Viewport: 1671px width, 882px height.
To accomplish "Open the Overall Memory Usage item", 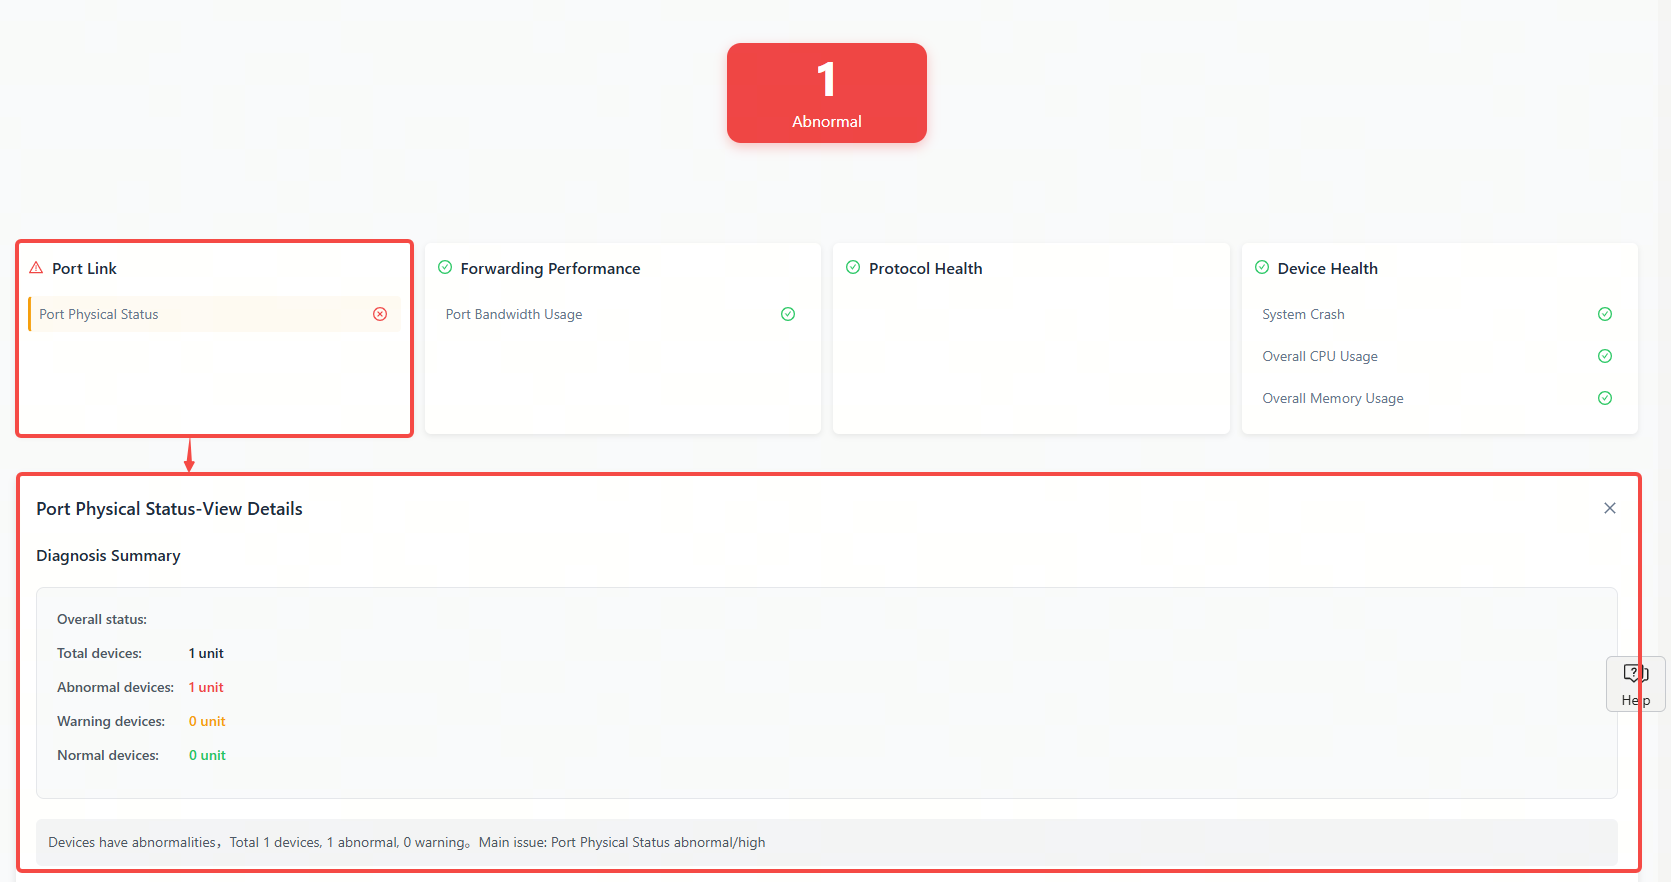I will point(1333,398).
